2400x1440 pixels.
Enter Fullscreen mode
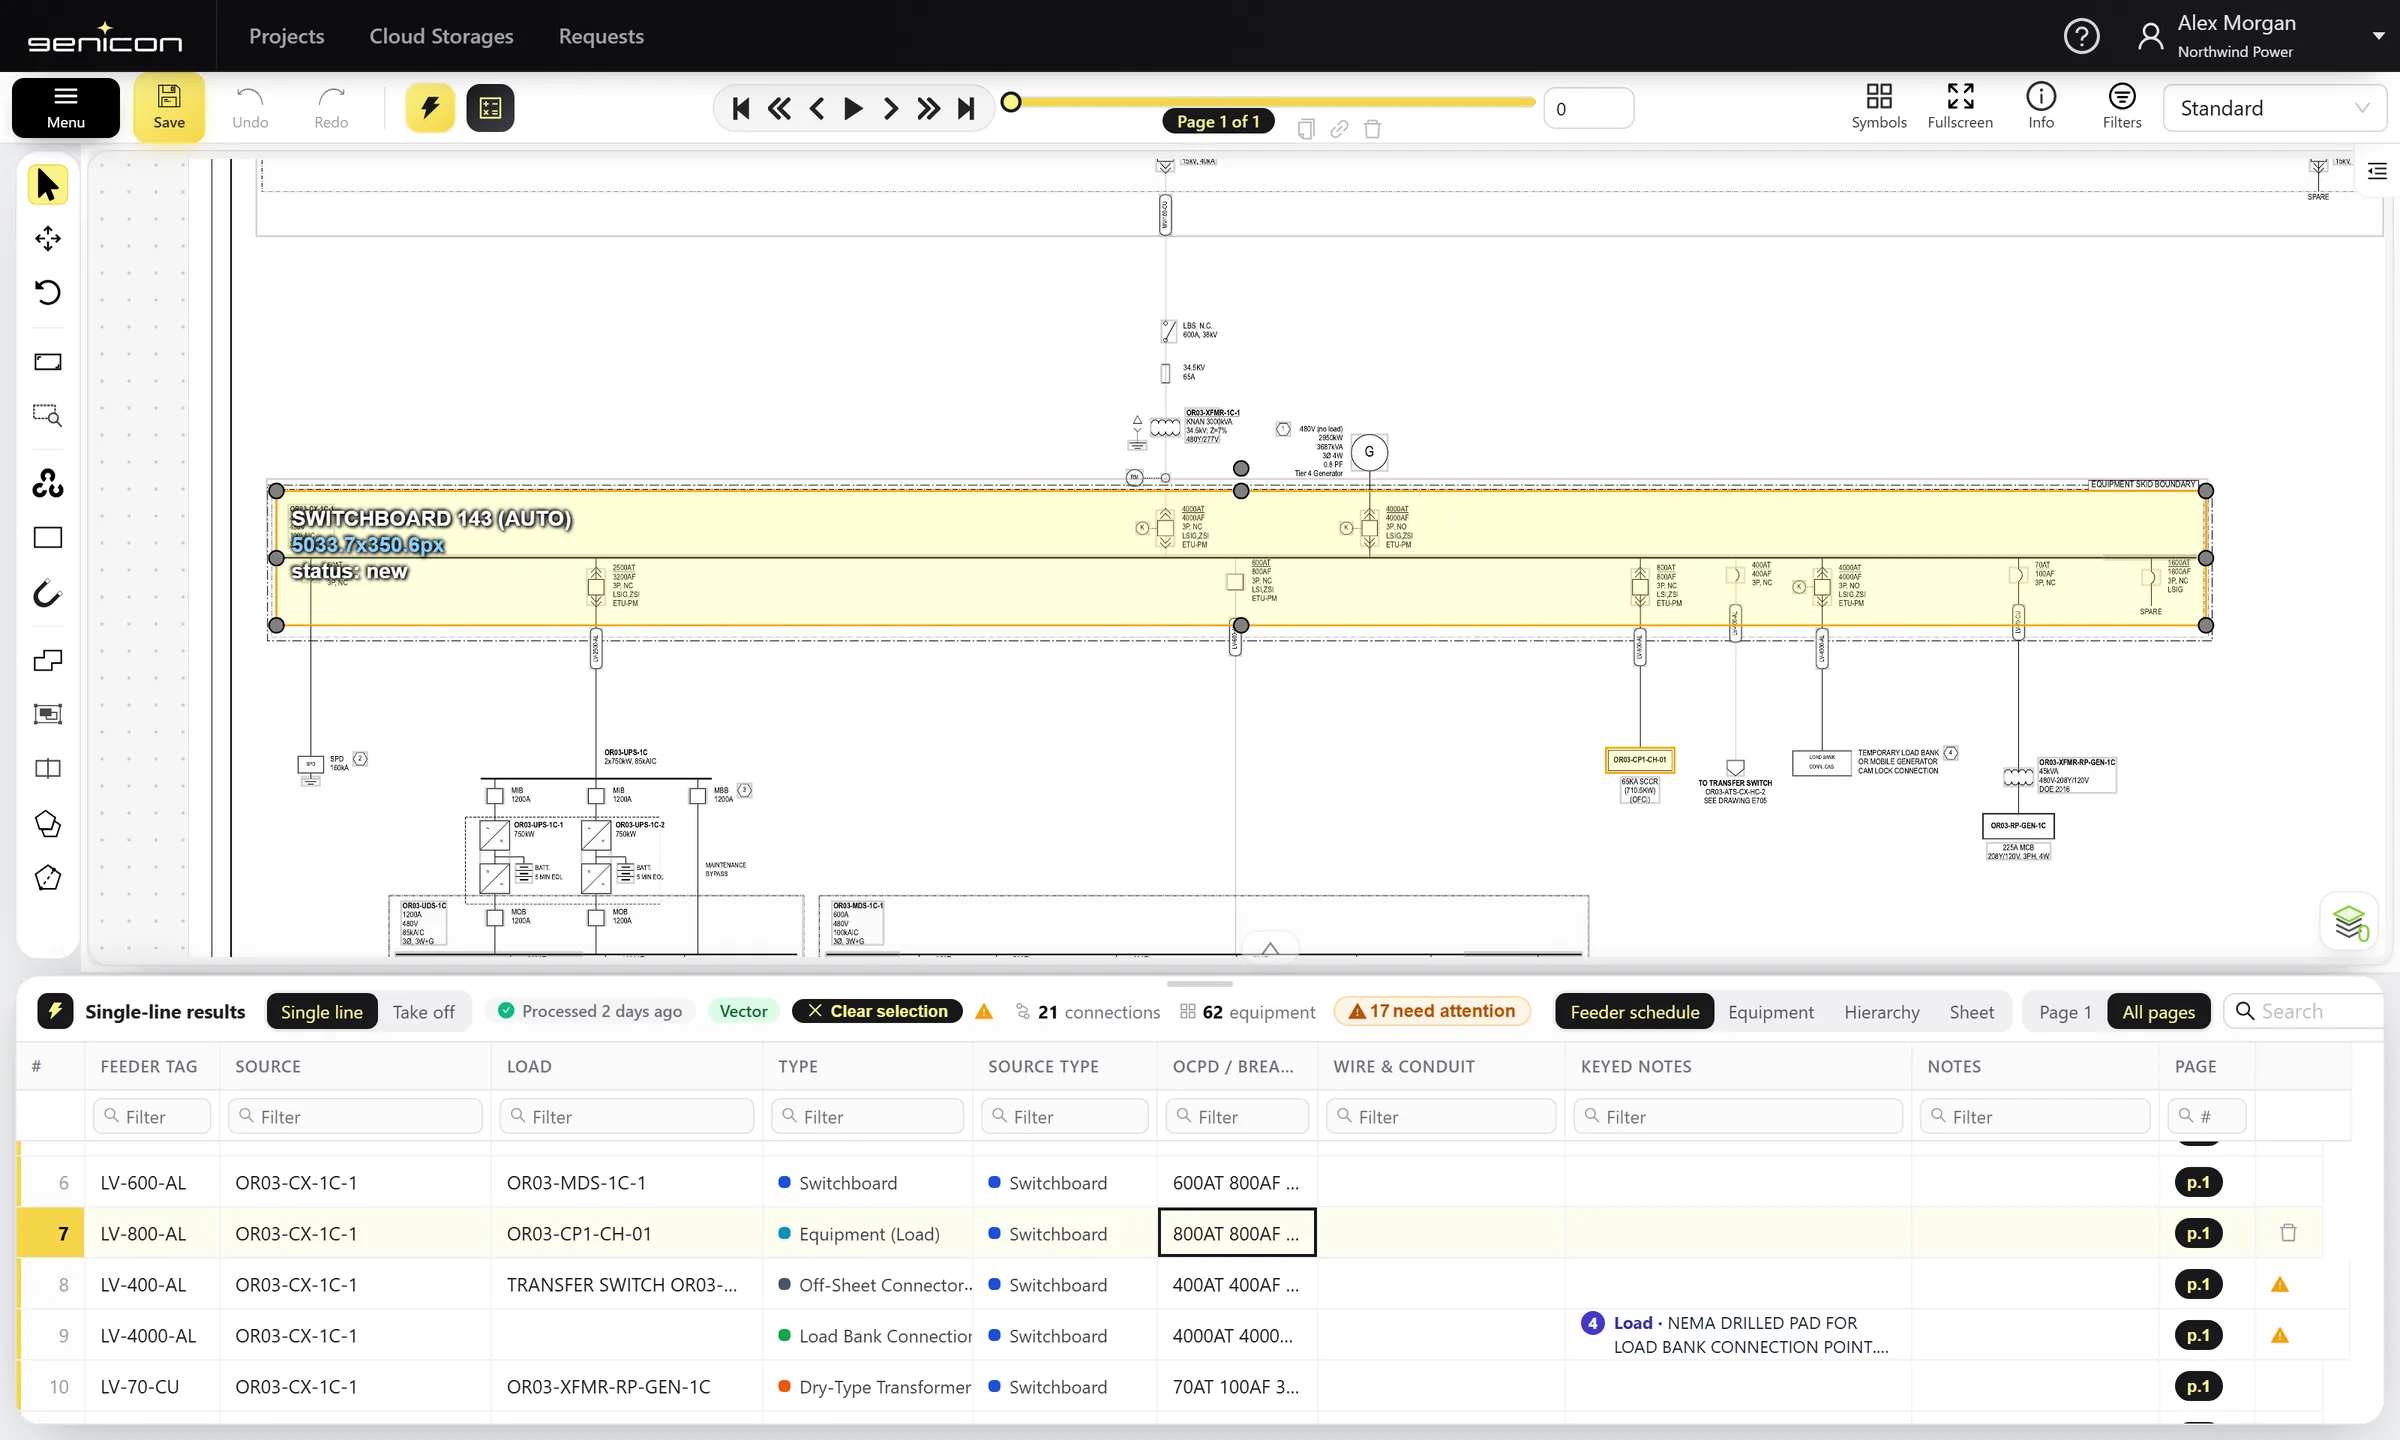click(x=1960, y=106)
